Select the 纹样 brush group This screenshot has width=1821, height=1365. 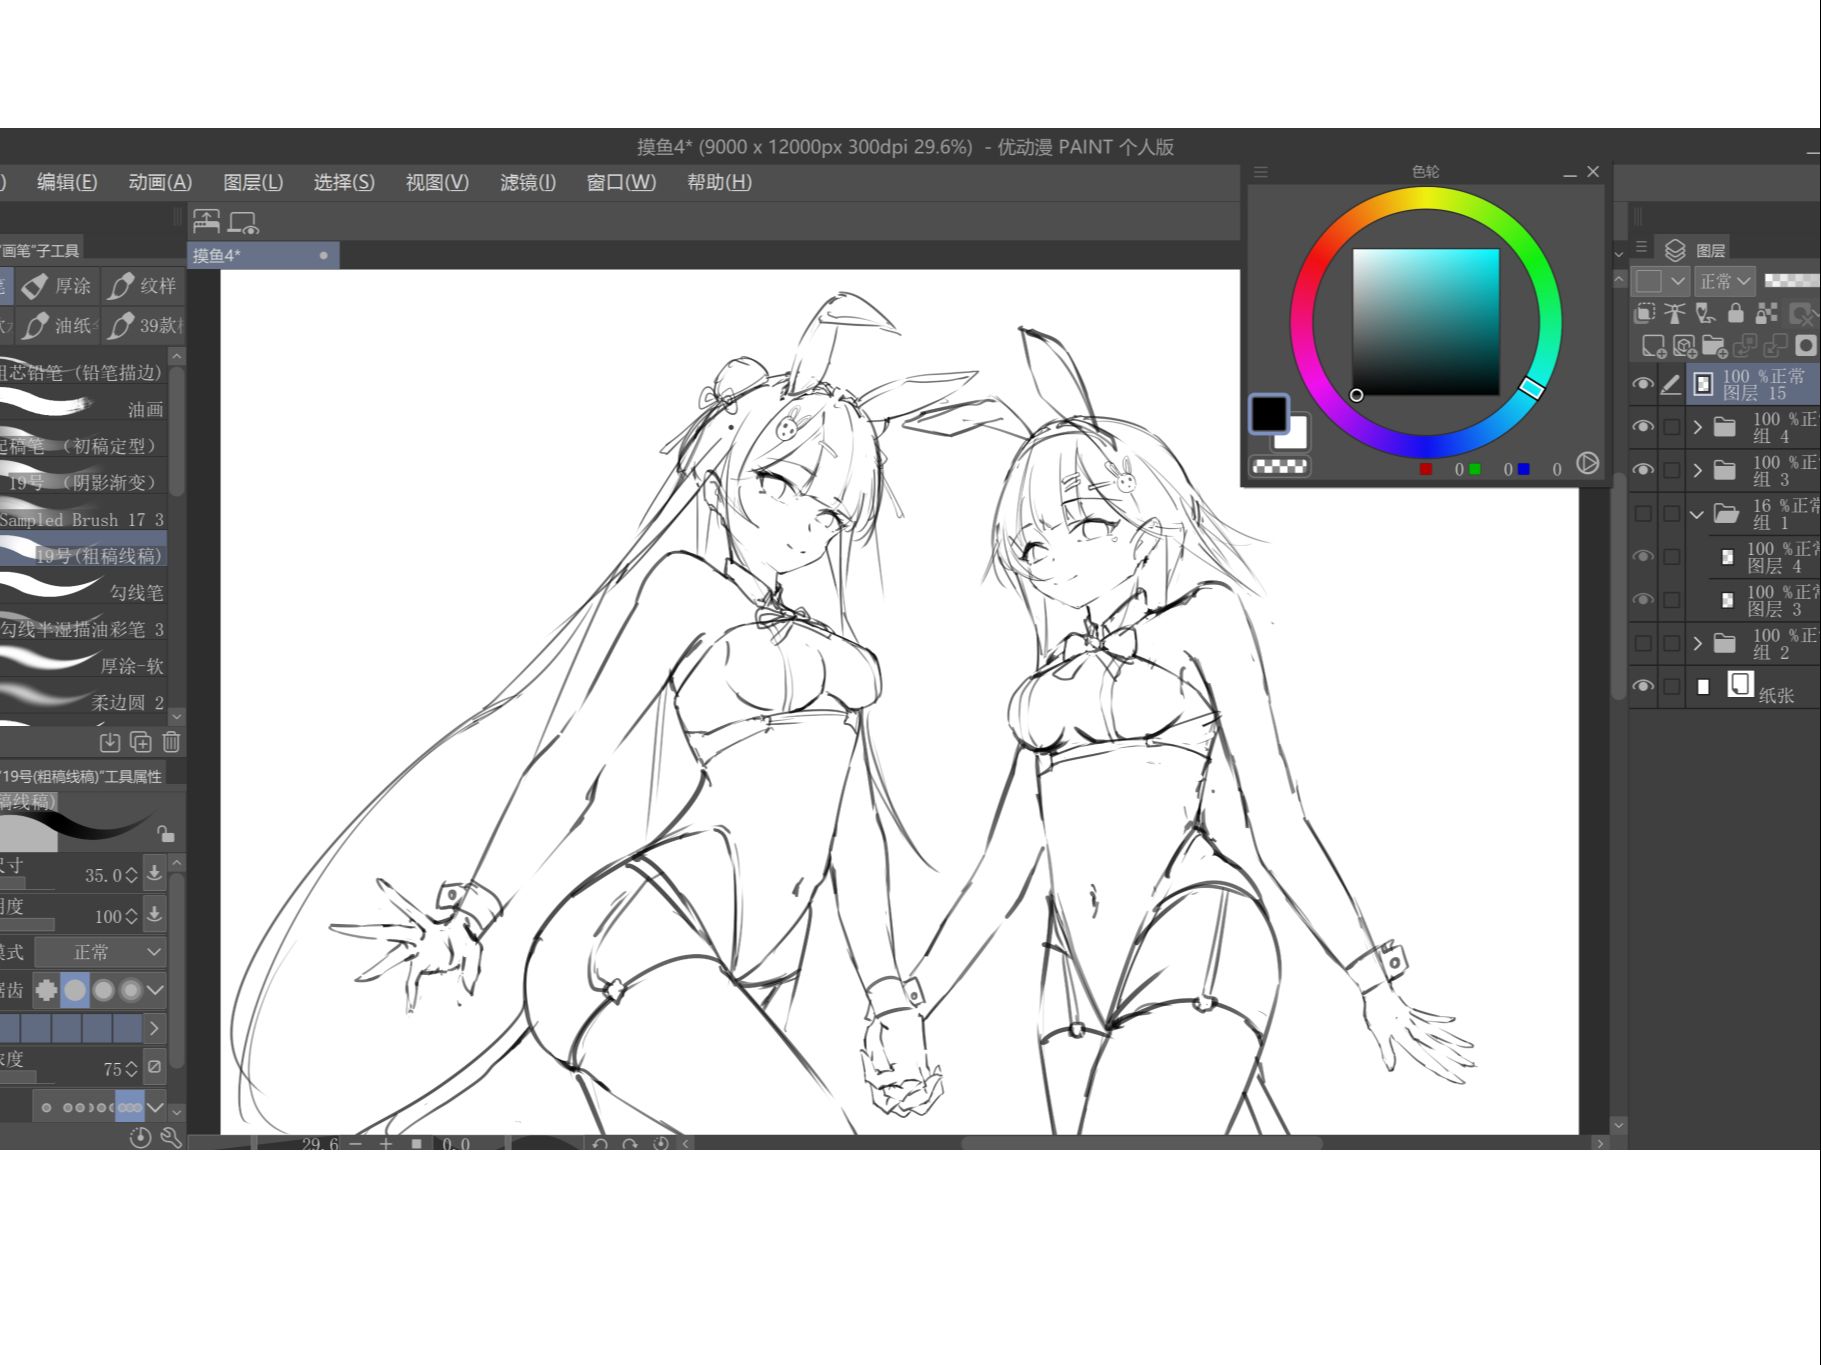click(x=142, y=286)
